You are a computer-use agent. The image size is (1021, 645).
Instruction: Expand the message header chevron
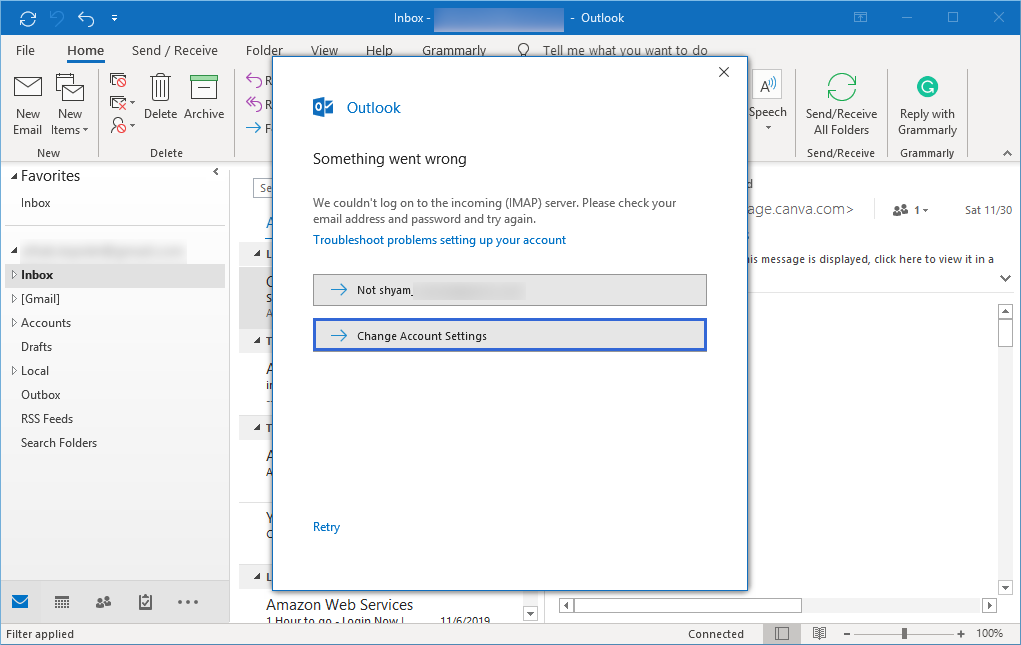click(x=1005, y=279)
